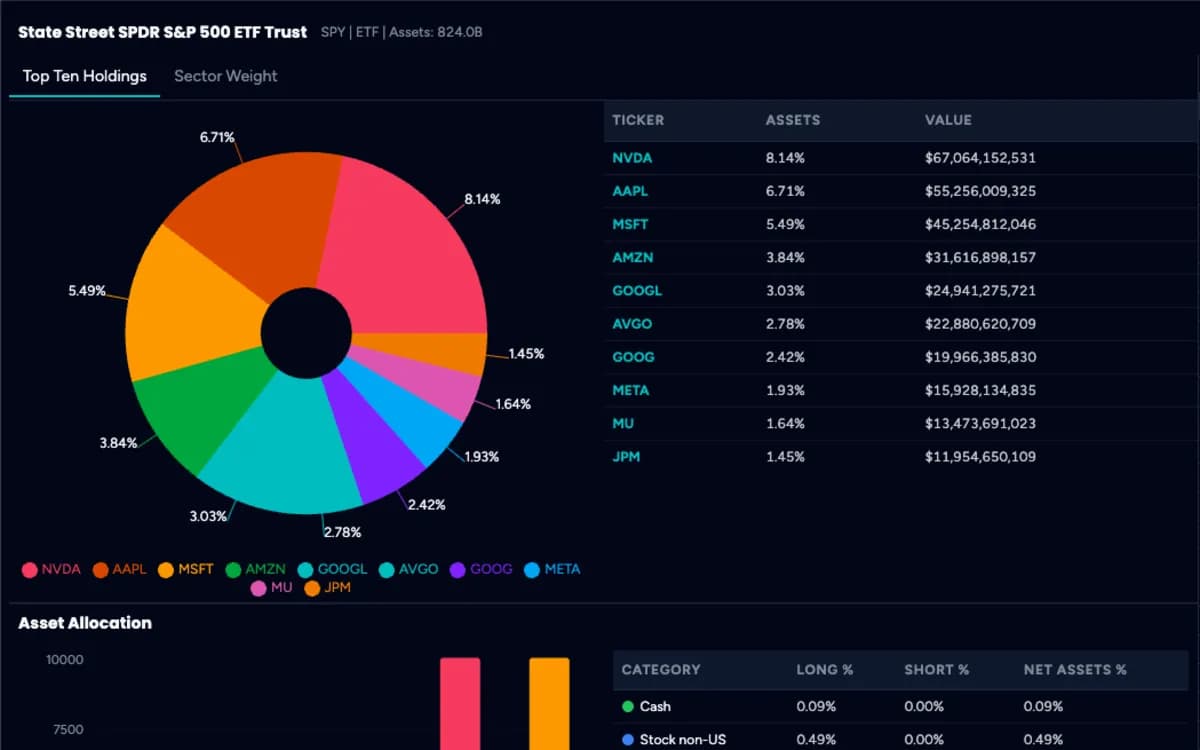
Task: Open GOOG ticker link in table
Action: click(x=634, y=357)
